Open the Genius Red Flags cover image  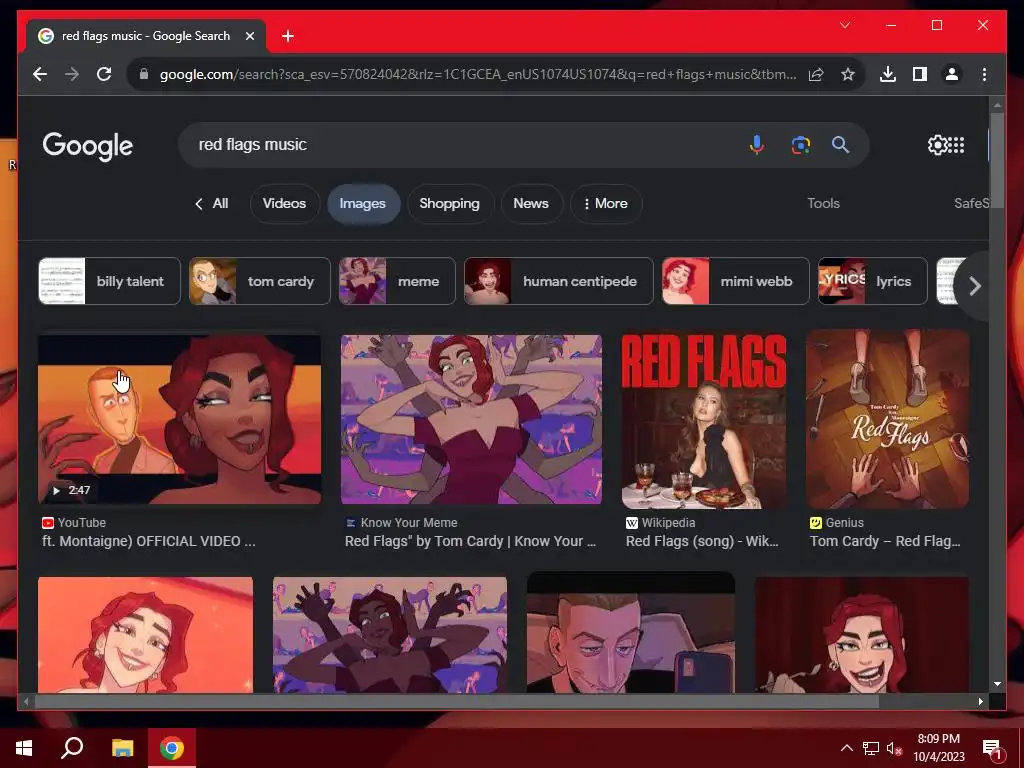click(x=887, y=419)
